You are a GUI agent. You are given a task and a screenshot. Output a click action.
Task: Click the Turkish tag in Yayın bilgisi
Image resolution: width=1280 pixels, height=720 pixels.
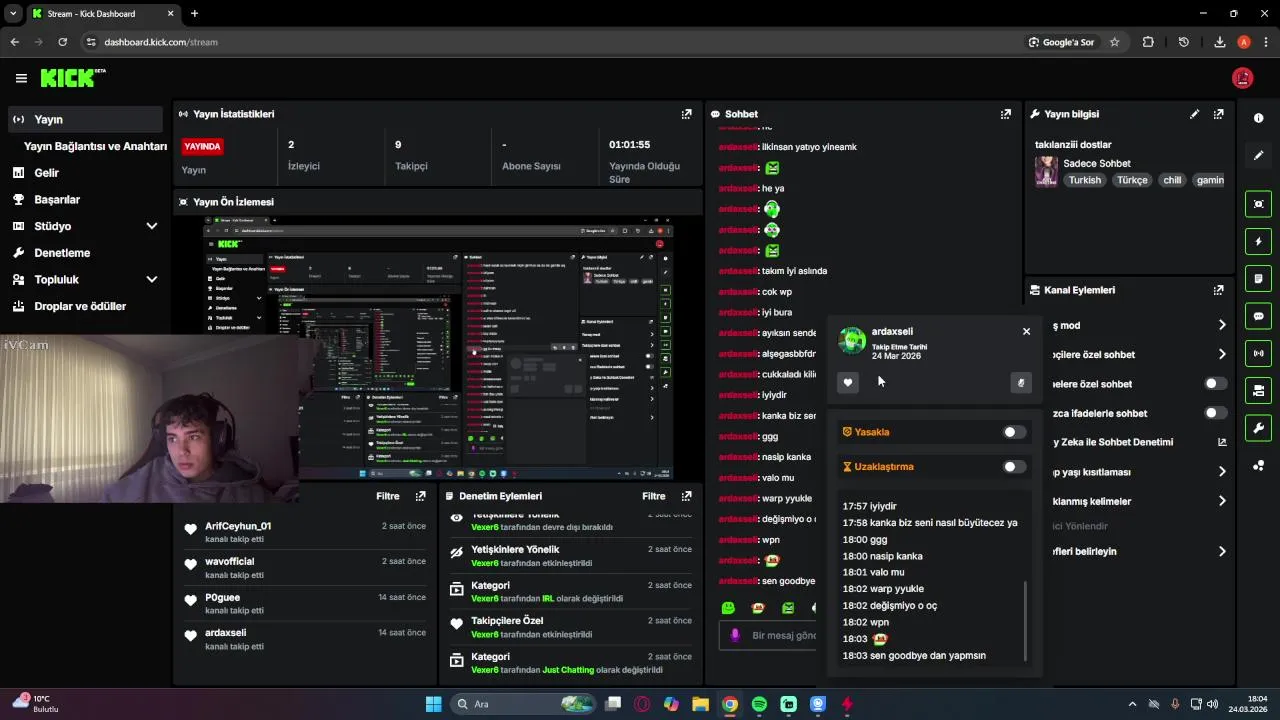1084,180
